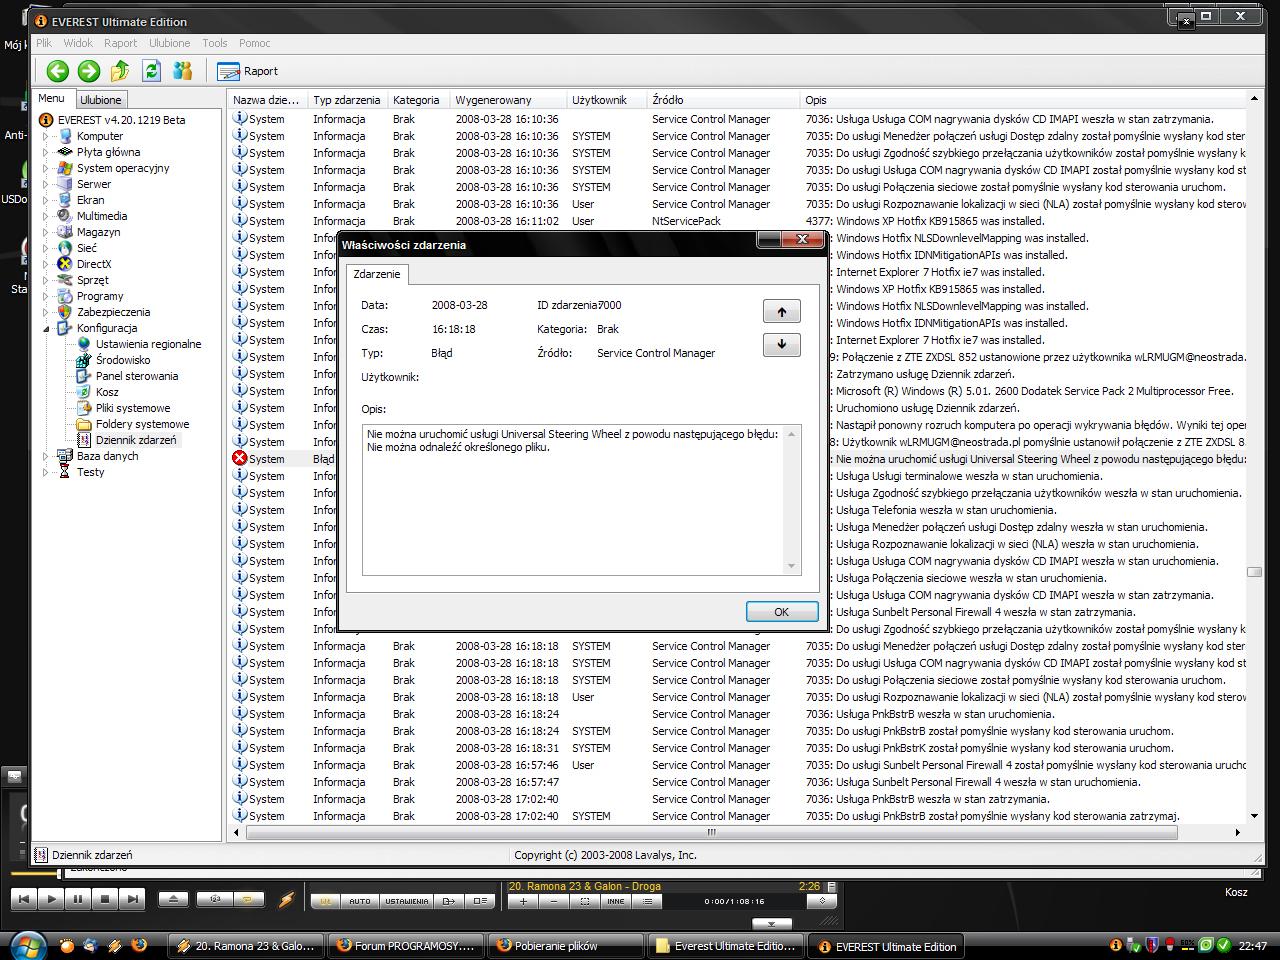
Task: Open the Raport menu in the menu bar
Action: pos(121,43)
